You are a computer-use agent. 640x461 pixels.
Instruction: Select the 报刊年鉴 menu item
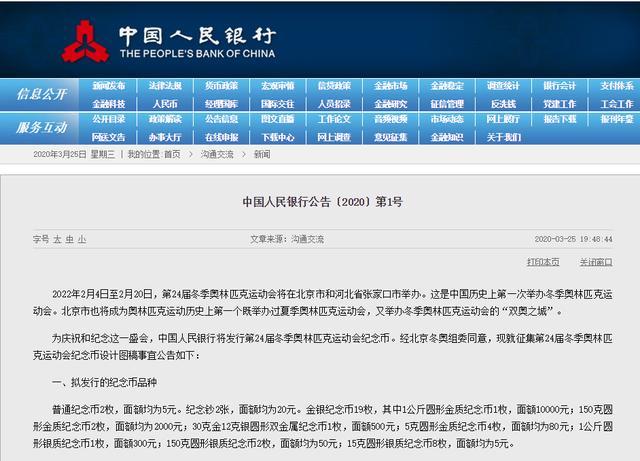(x=617, y=119)
